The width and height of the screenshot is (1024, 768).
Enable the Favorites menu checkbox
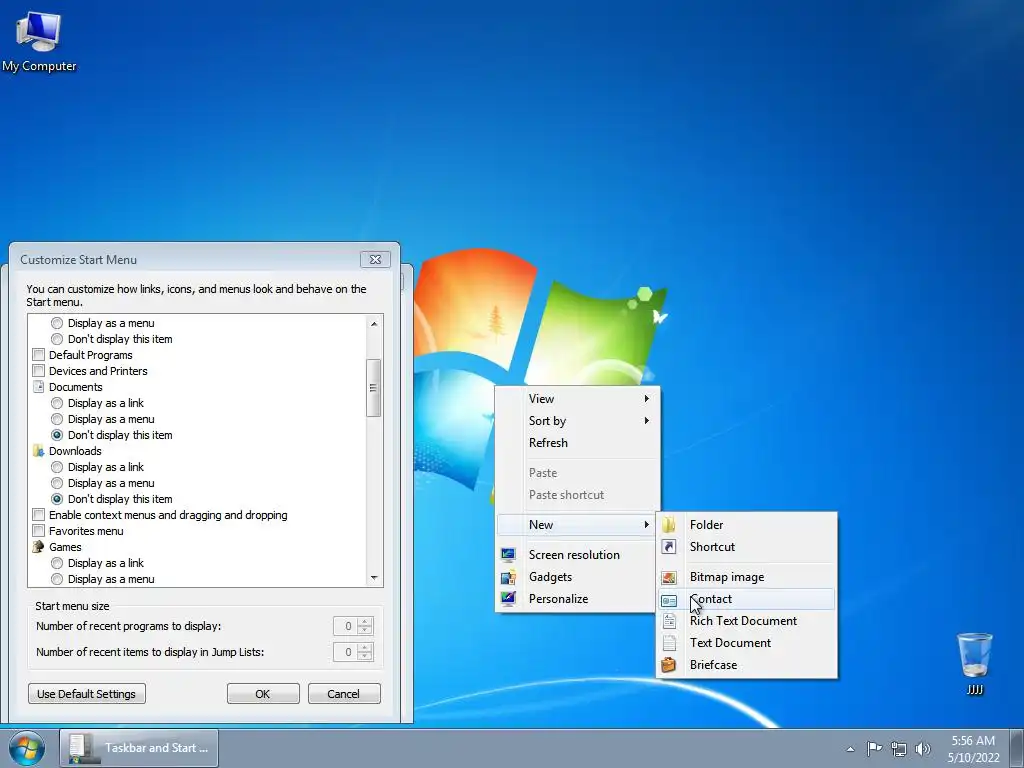(39, 531)
